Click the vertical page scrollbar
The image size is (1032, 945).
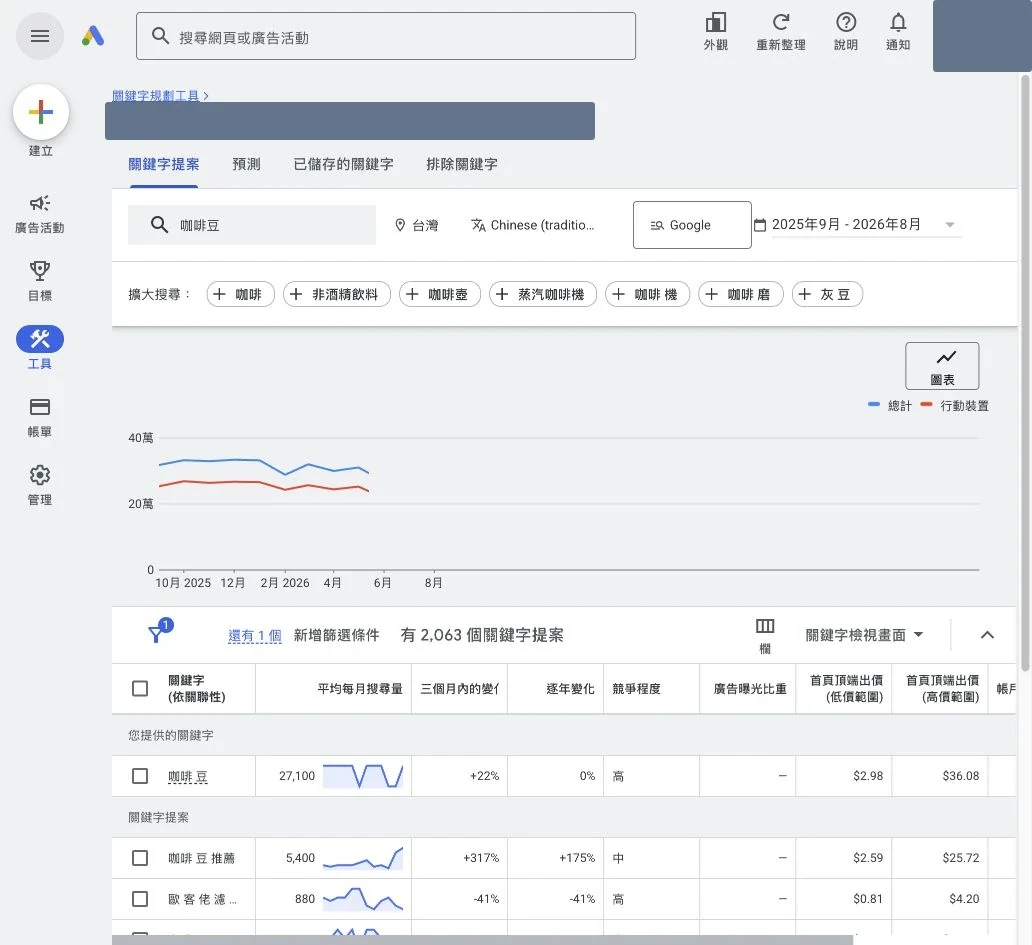coord(1025,372)
